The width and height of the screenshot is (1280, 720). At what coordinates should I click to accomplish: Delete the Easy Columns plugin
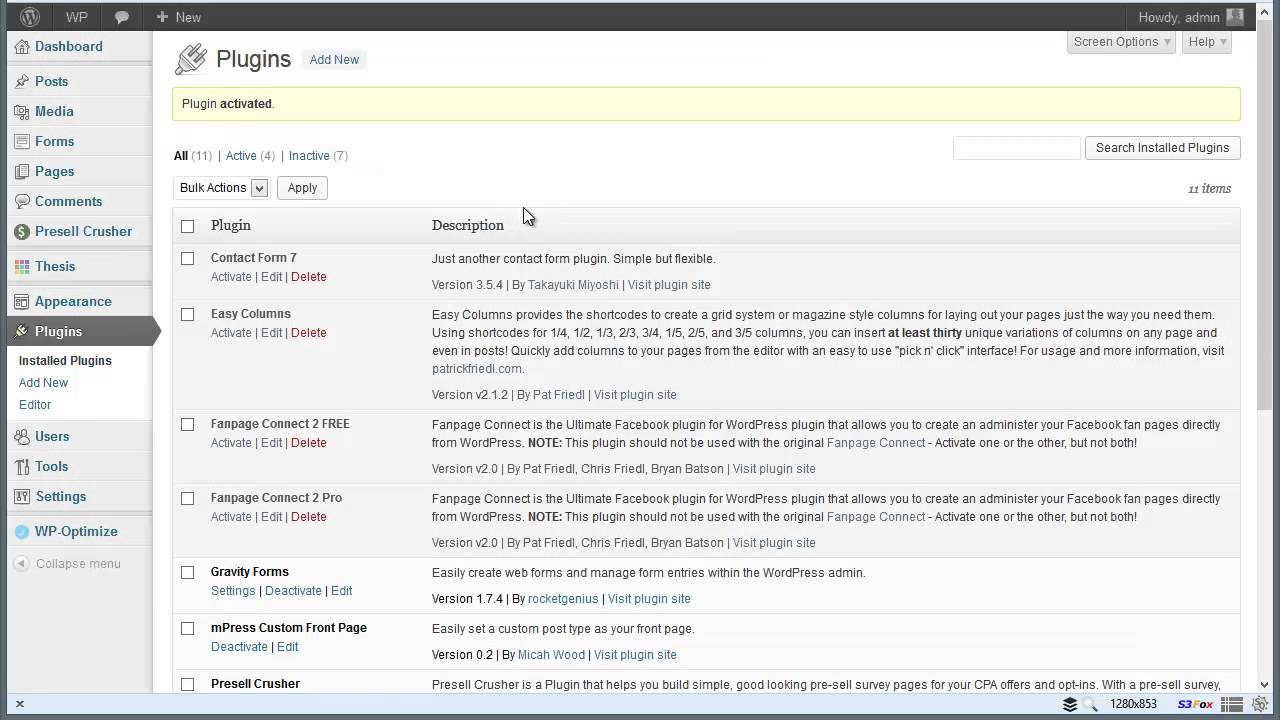point(308,333)
